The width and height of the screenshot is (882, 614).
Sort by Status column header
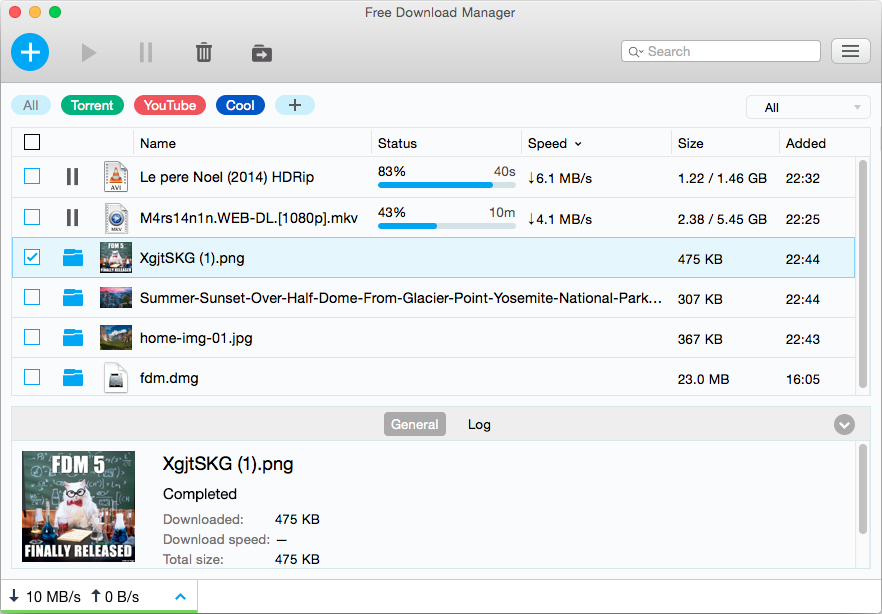coord(397,143)
